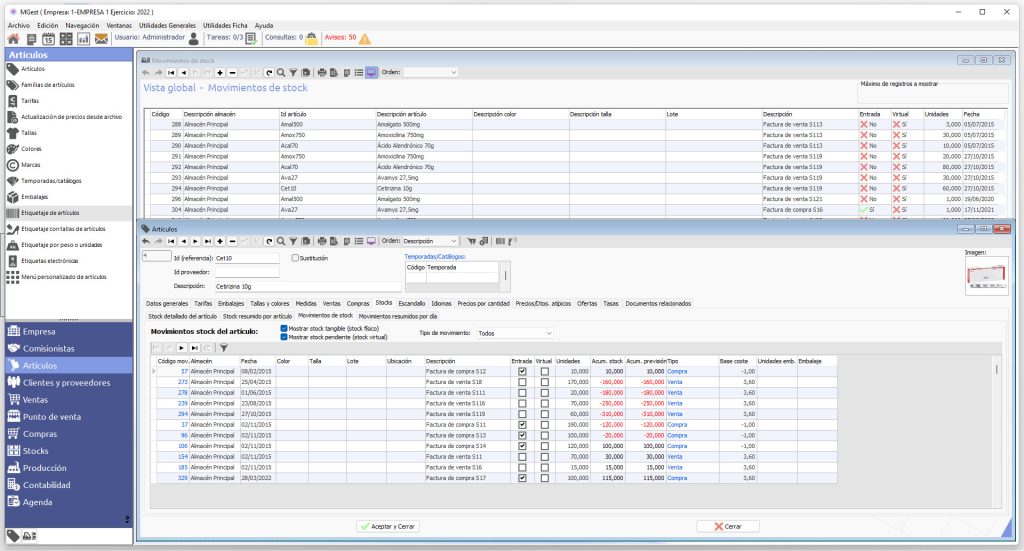Viewport: 1024px width, 551px height.
Task: Delete the record with minus in the Artículos toolbar
Action: [x=232, y=241]
